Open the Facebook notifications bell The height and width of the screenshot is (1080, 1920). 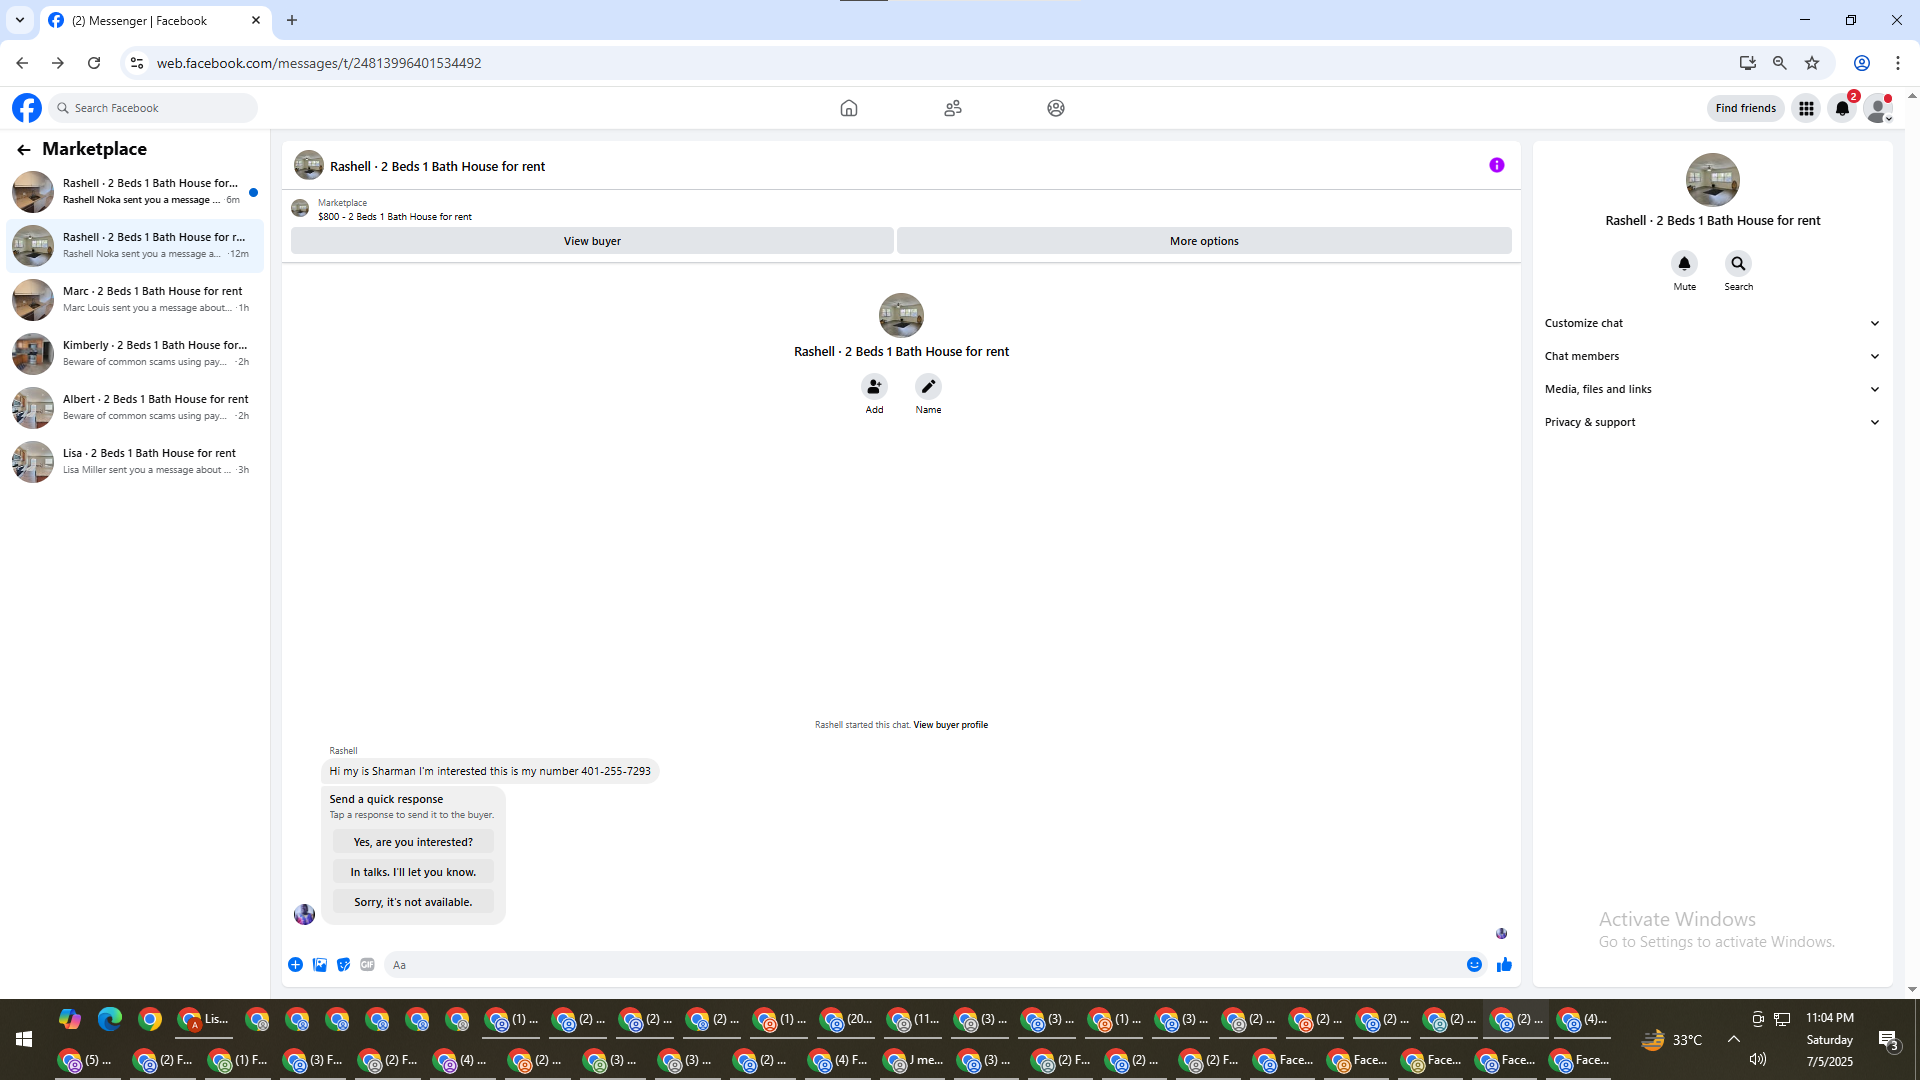tap(1842, 108)
